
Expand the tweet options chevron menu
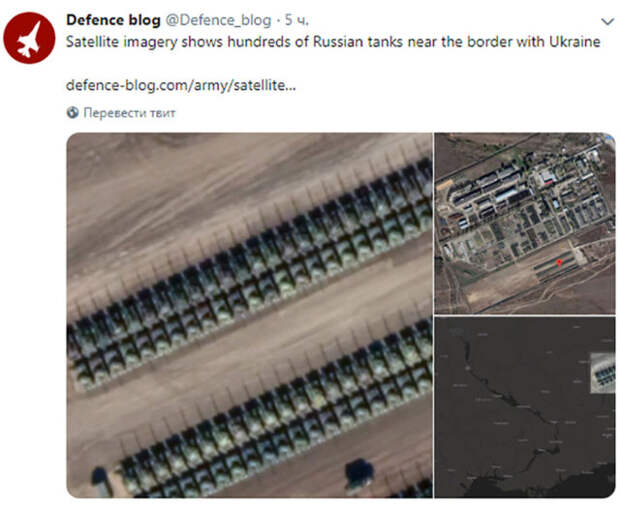click(x=607, y=21)
